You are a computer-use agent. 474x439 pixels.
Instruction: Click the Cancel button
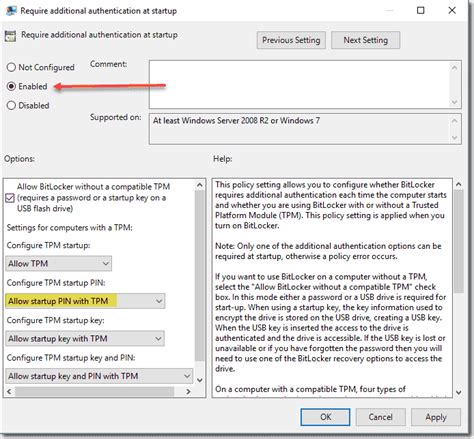tap(380, 417)
